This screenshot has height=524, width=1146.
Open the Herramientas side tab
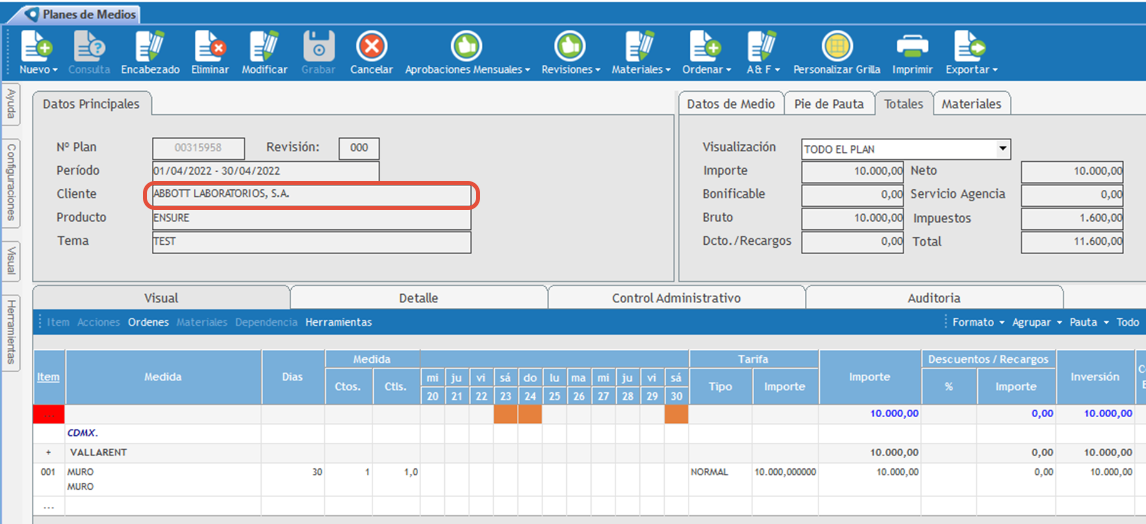pyautogui.click(x=12, y=331)
